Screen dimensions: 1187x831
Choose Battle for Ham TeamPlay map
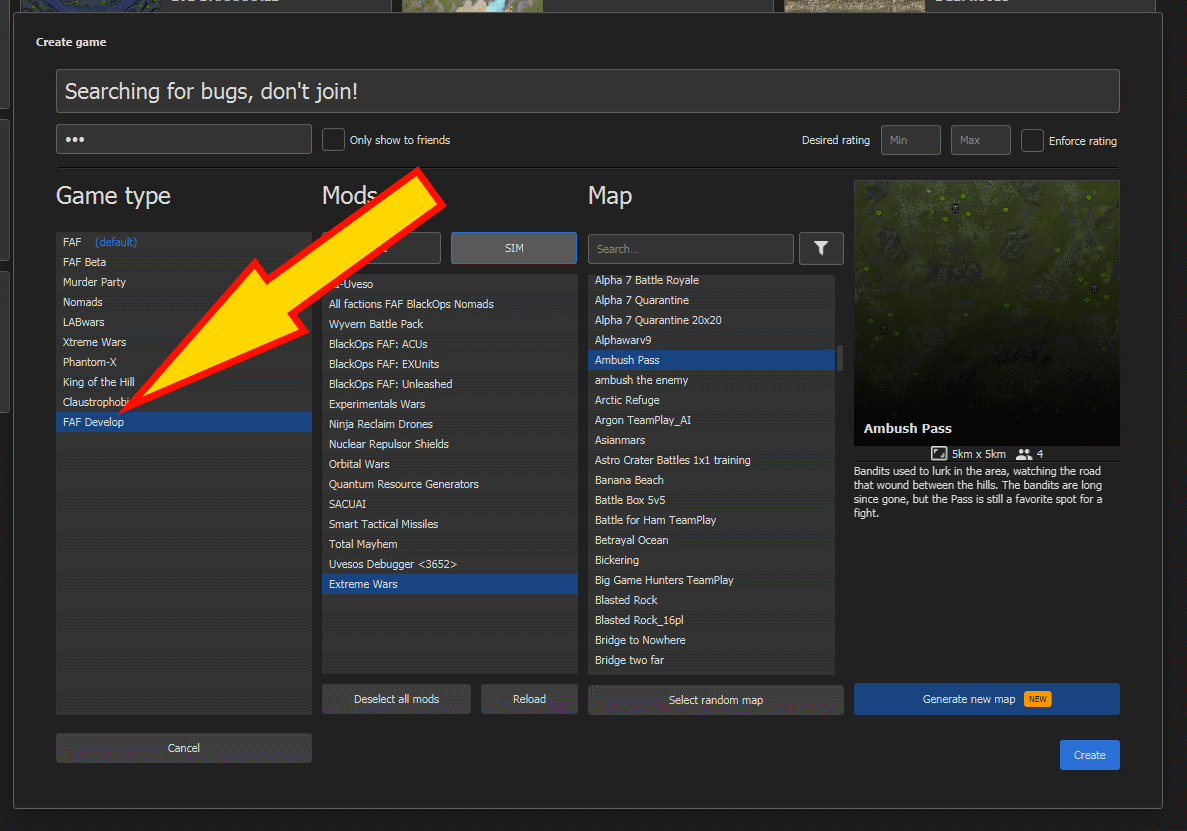[x=711, y=521]
